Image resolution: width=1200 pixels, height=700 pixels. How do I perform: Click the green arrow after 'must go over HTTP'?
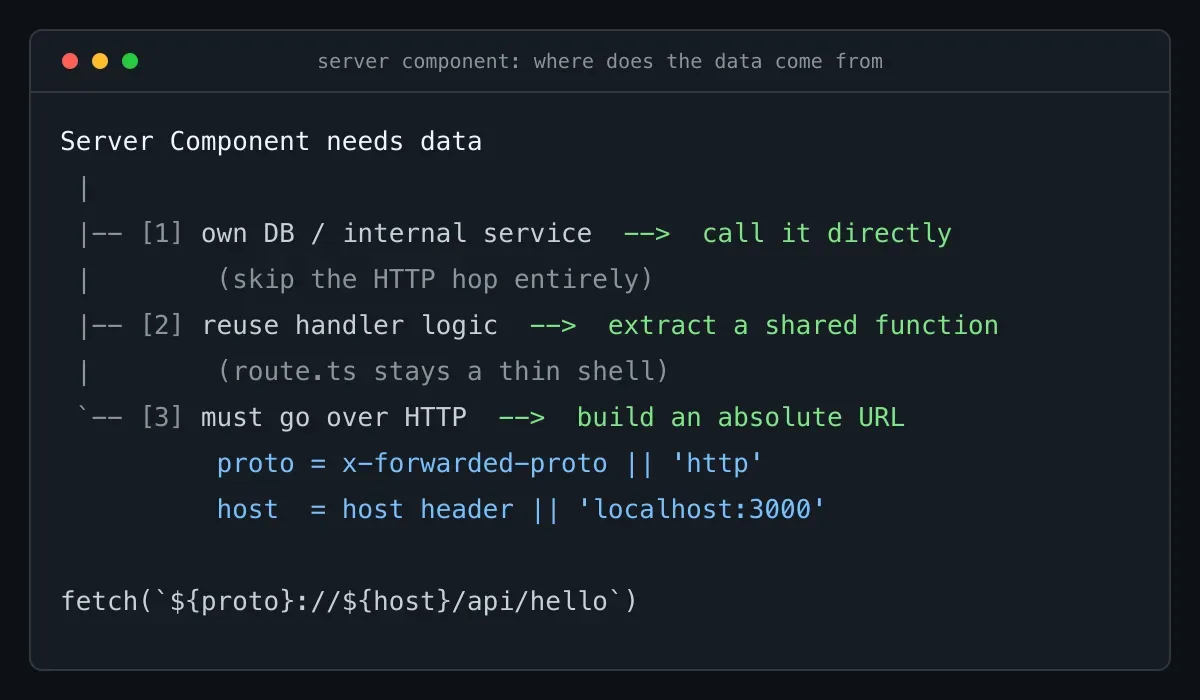[x=522, y=417]
